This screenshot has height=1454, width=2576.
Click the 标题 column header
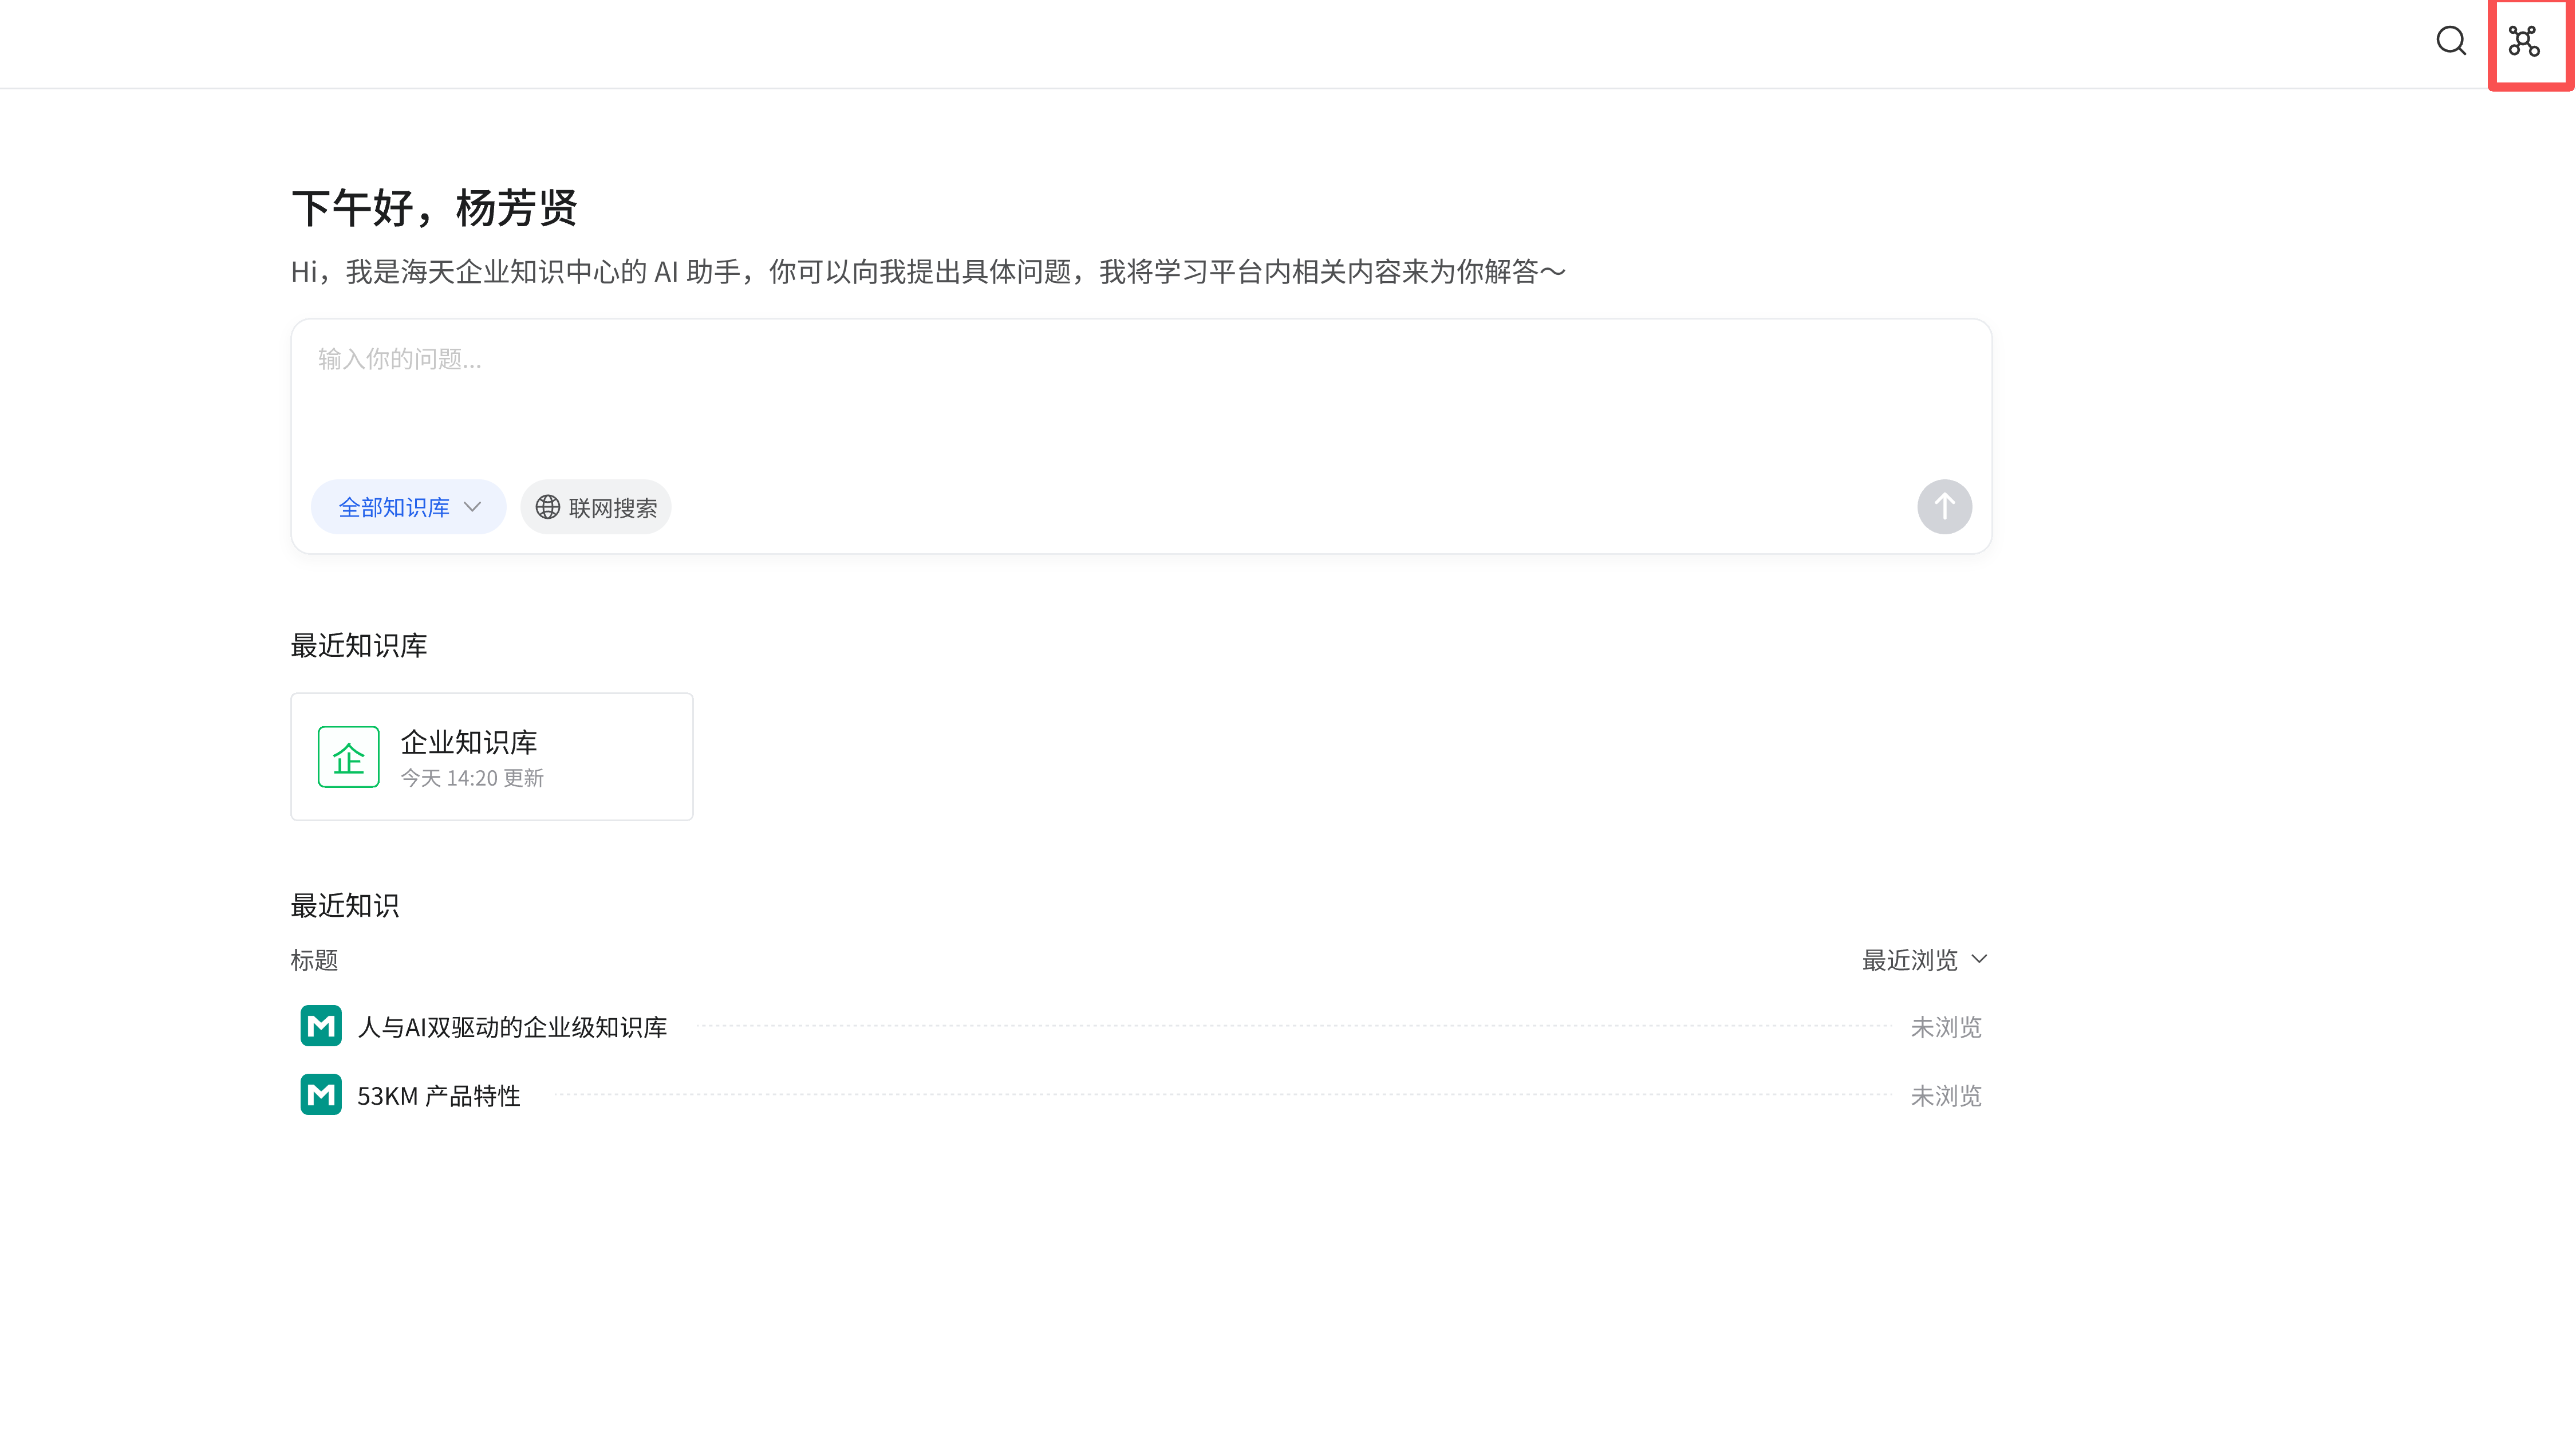coord(314,960)
